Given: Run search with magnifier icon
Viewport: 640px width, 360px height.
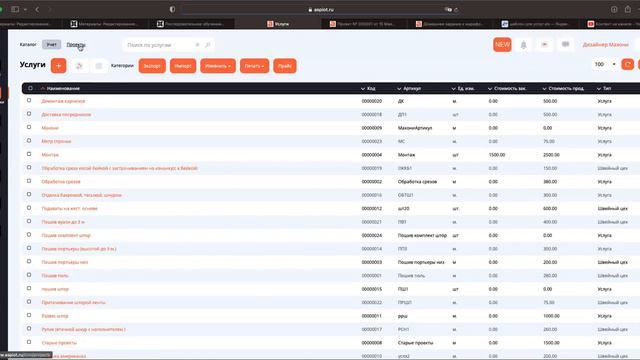Looking at the screenshot, I should 207,45.
